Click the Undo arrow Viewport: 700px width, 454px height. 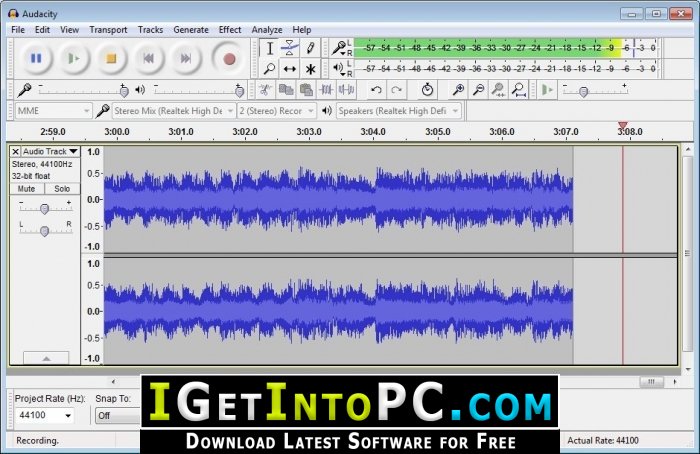[x=376, y=90]
